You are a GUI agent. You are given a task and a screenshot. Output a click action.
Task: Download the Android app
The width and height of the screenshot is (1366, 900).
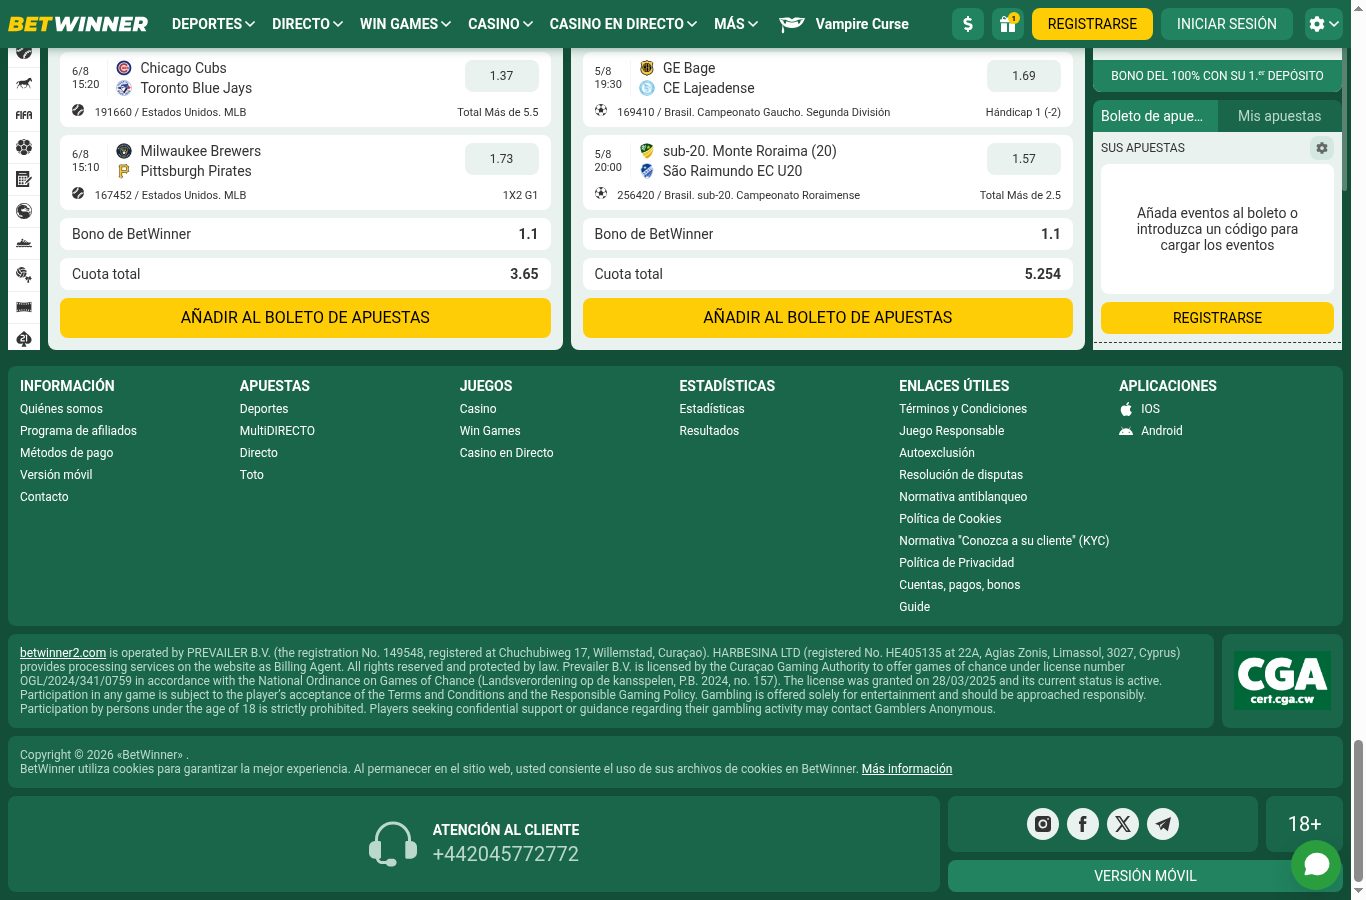pos(1151,431)
